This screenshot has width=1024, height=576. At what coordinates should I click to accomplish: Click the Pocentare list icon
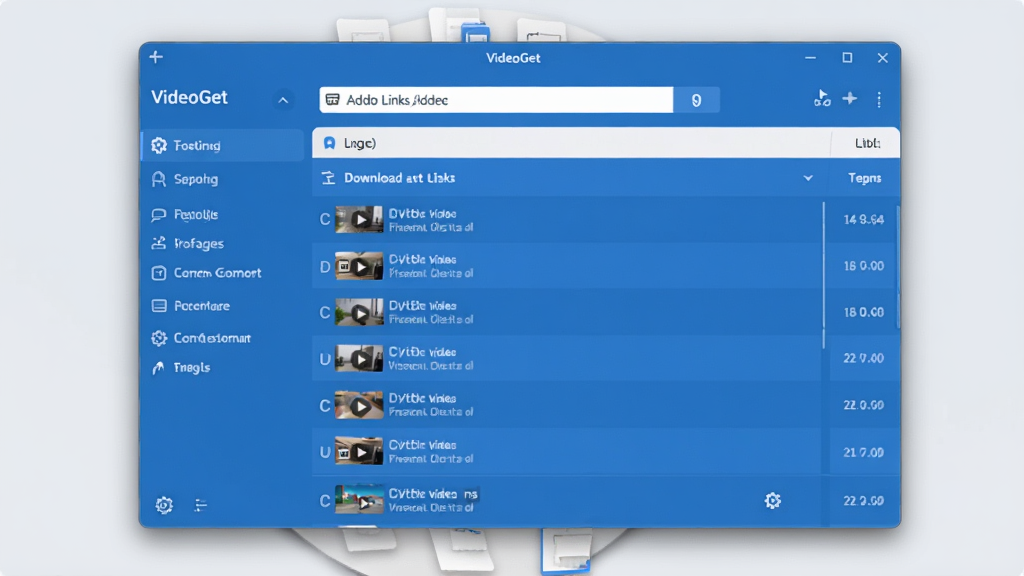click(159, 306)
